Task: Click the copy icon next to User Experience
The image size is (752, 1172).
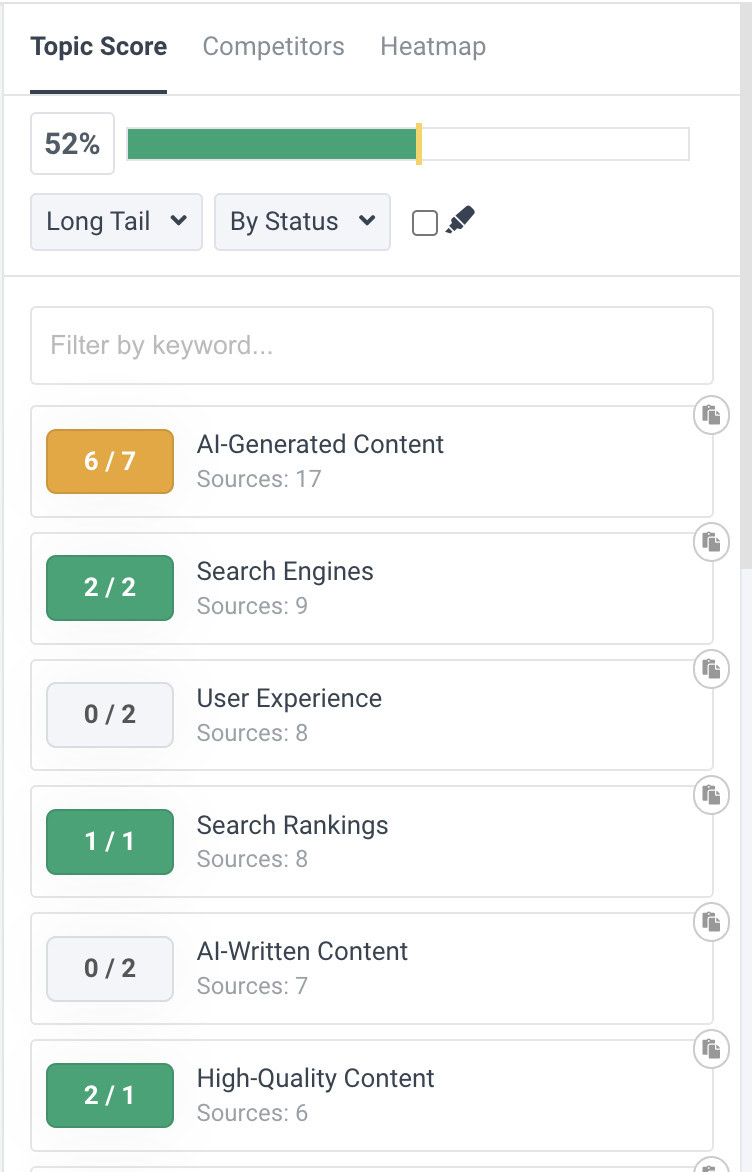Action: tap(711, 670)
